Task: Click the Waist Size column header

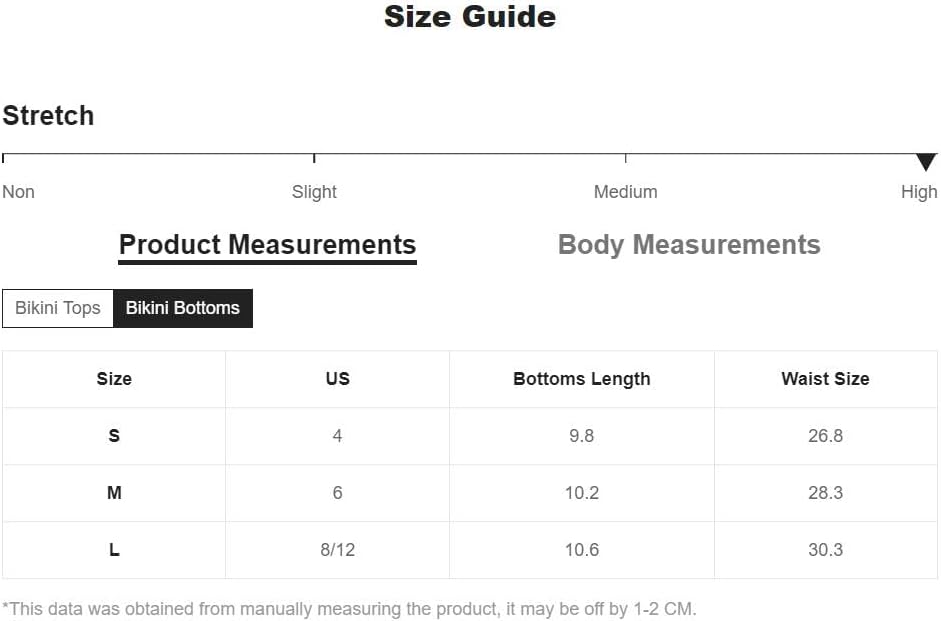Action: [x=825, y=379]
